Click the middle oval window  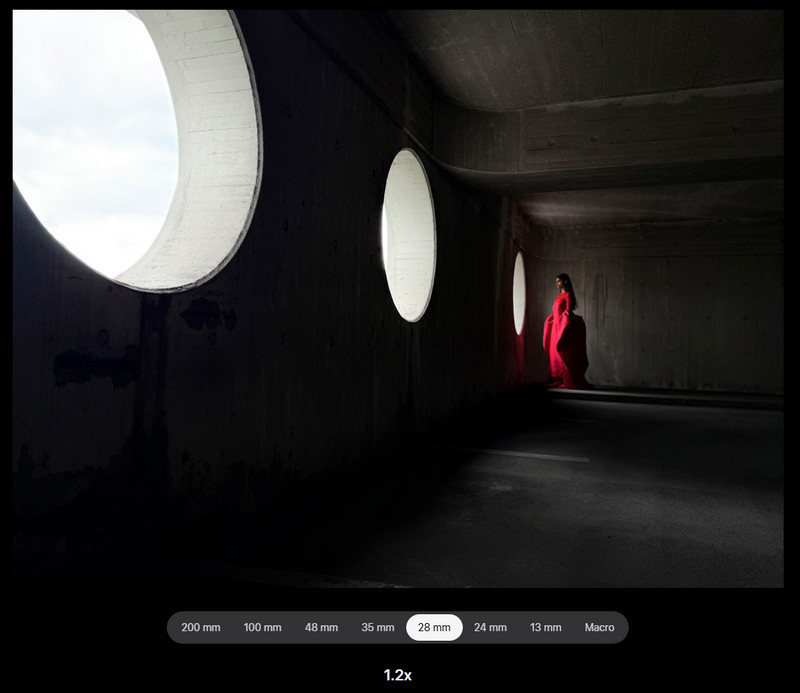click(x=409, y=235)
